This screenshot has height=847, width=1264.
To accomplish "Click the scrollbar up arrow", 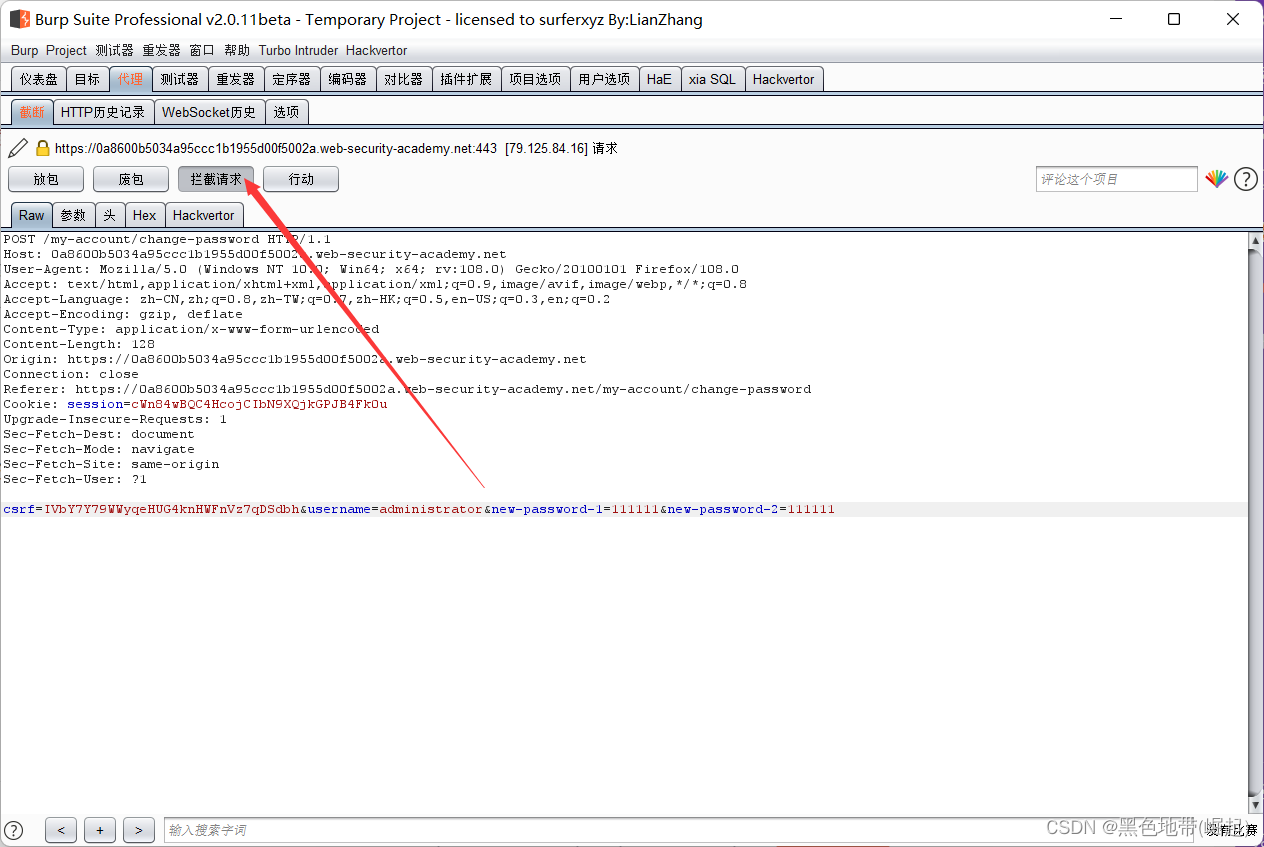I will coord(1256,241).
